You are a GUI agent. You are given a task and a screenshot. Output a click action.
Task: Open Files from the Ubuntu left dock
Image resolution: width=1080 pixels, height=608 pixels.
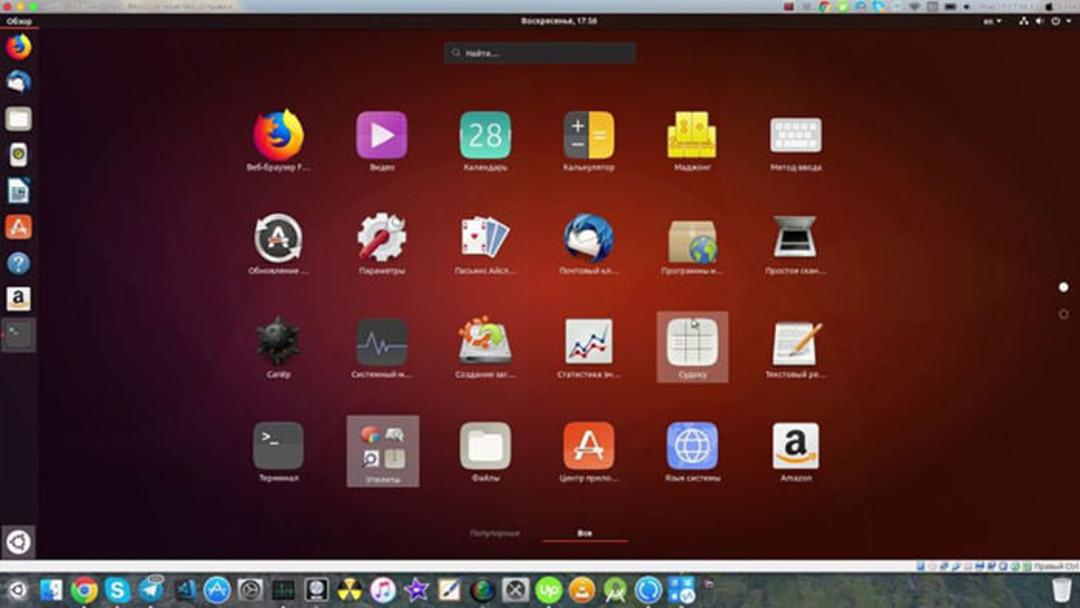coord(19,118)
